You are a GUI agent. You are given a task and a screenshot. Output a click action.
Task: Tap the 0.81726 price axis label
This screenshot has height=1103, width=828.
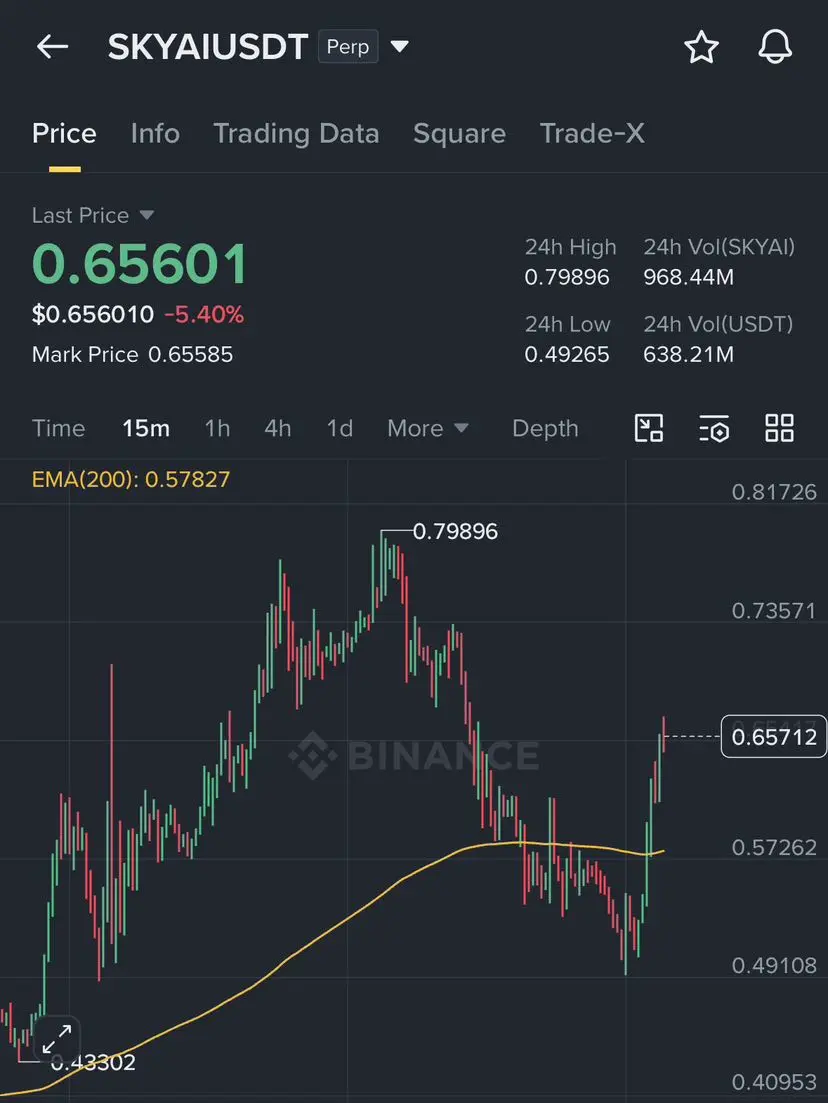(x=774, y=492)
